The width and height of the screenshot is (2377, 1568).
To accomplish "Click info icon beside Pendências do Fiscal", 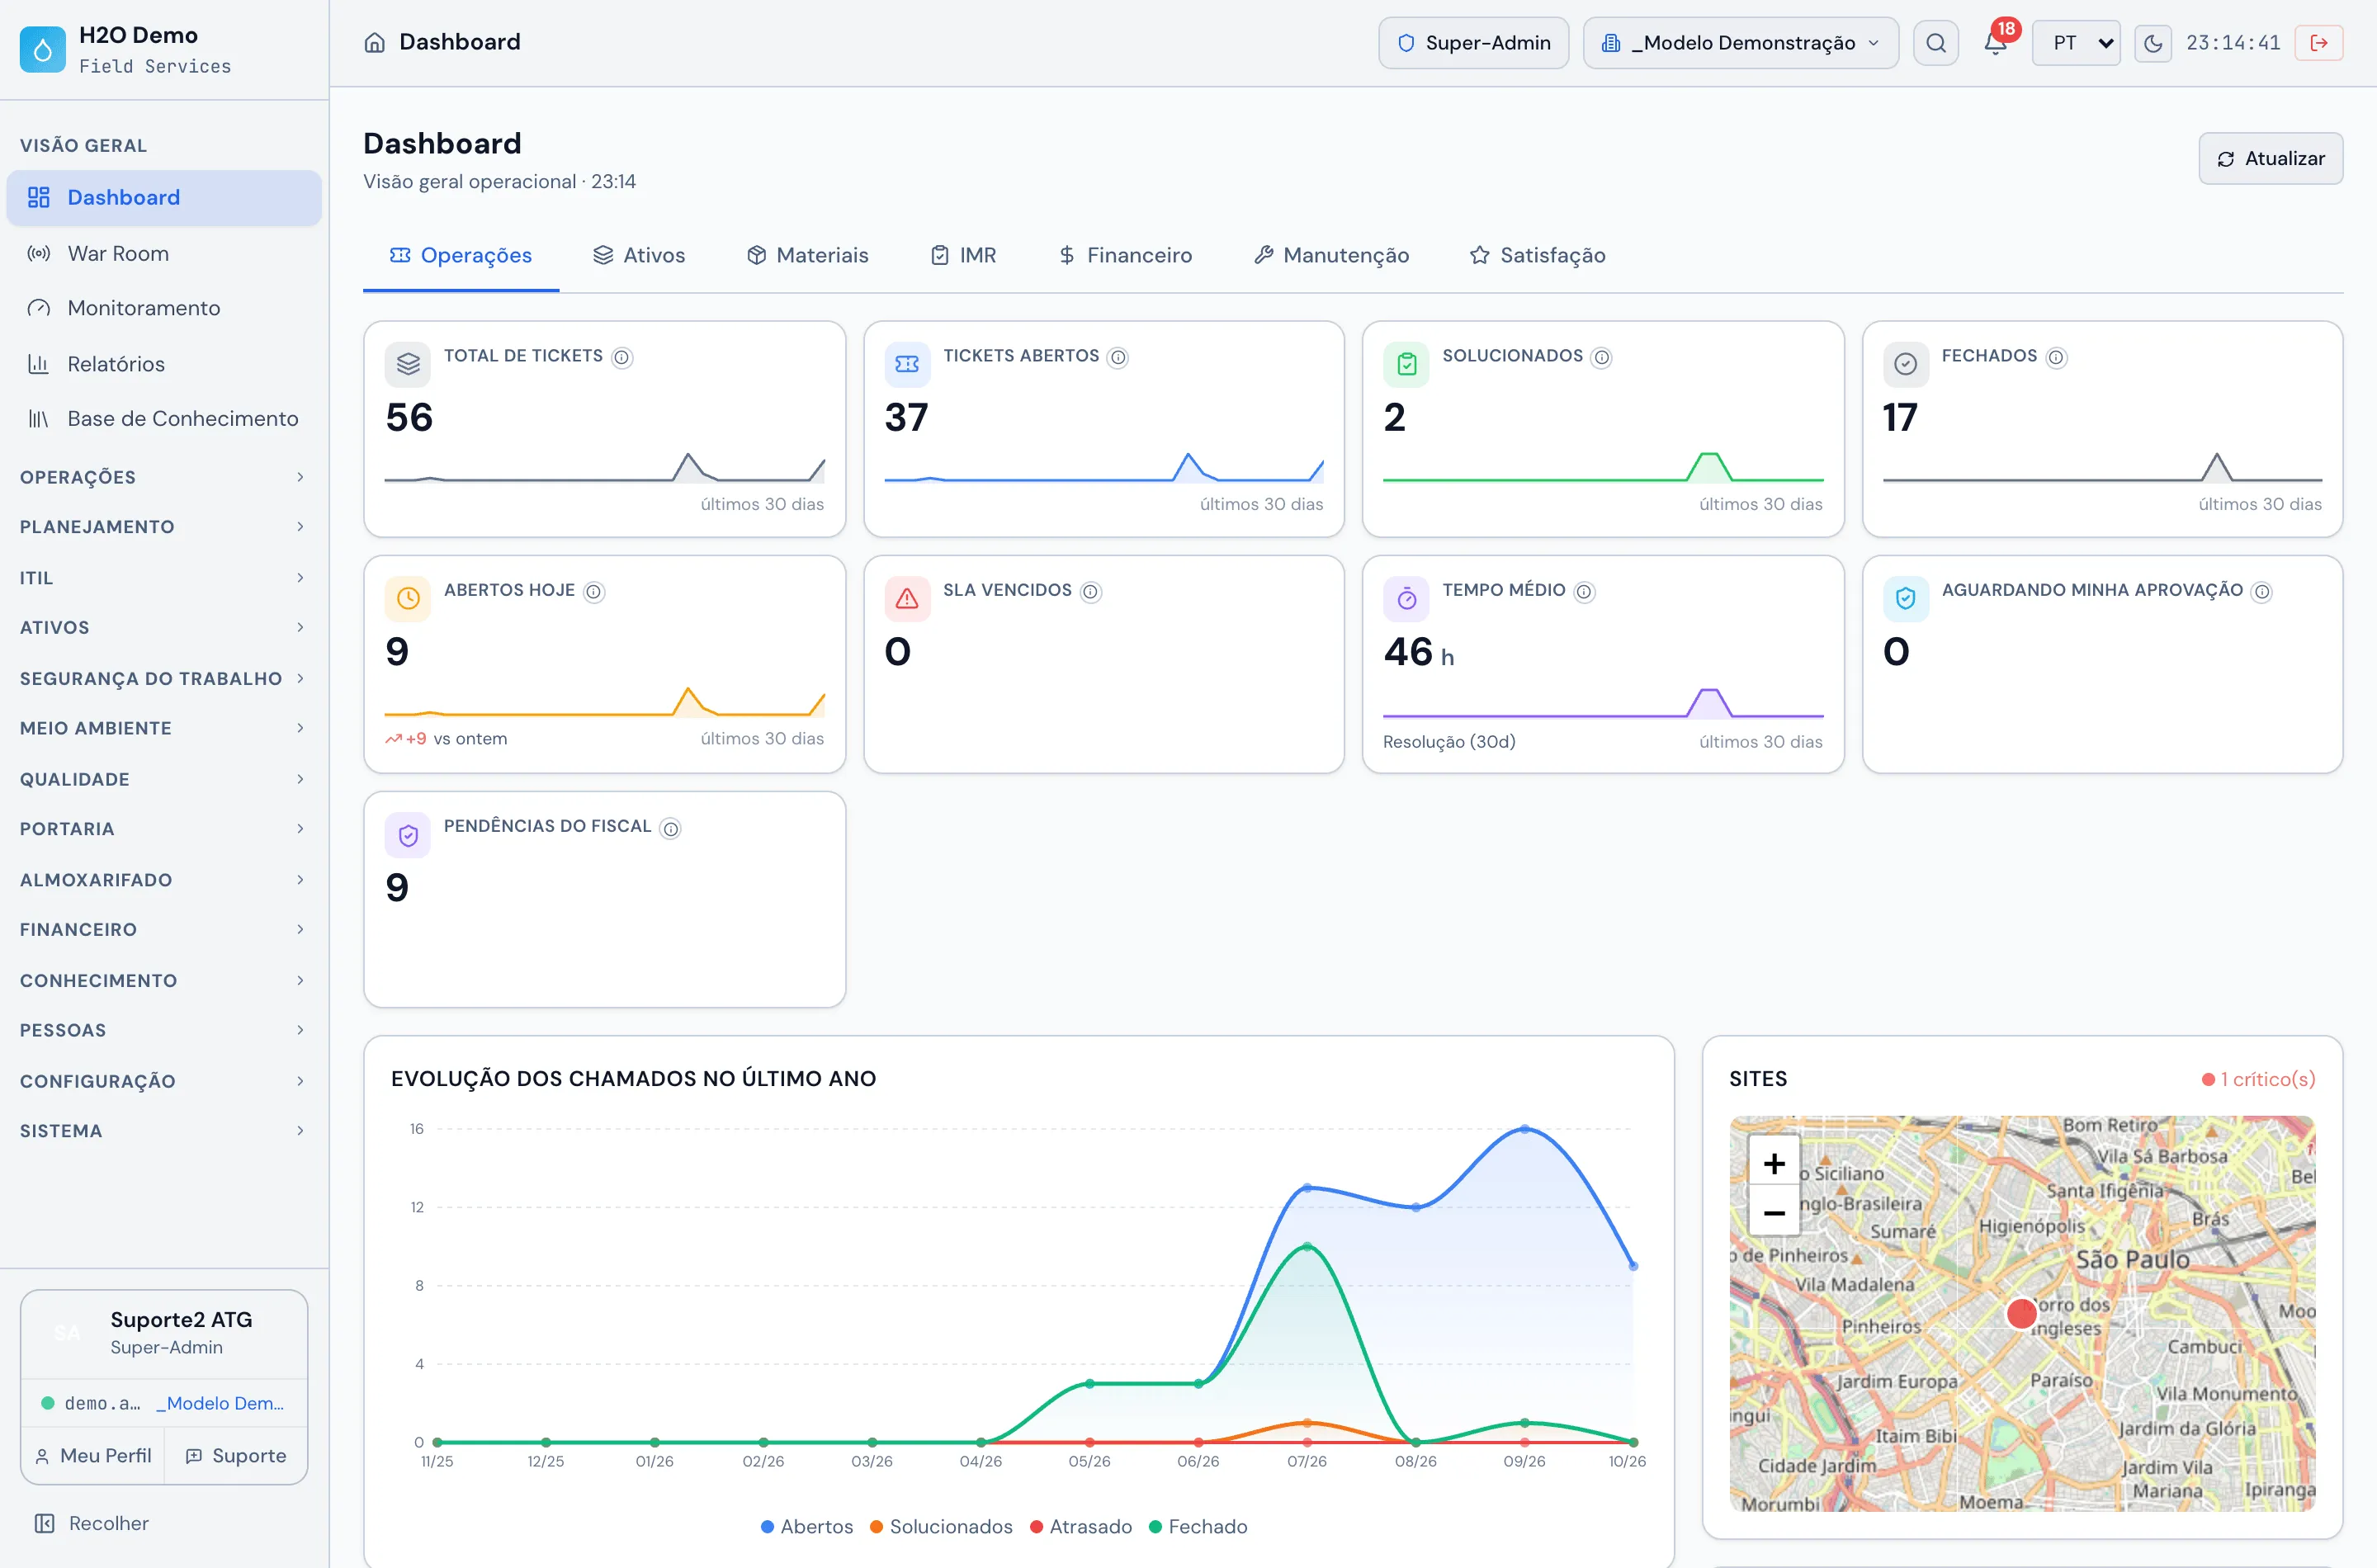I will 671,828.
